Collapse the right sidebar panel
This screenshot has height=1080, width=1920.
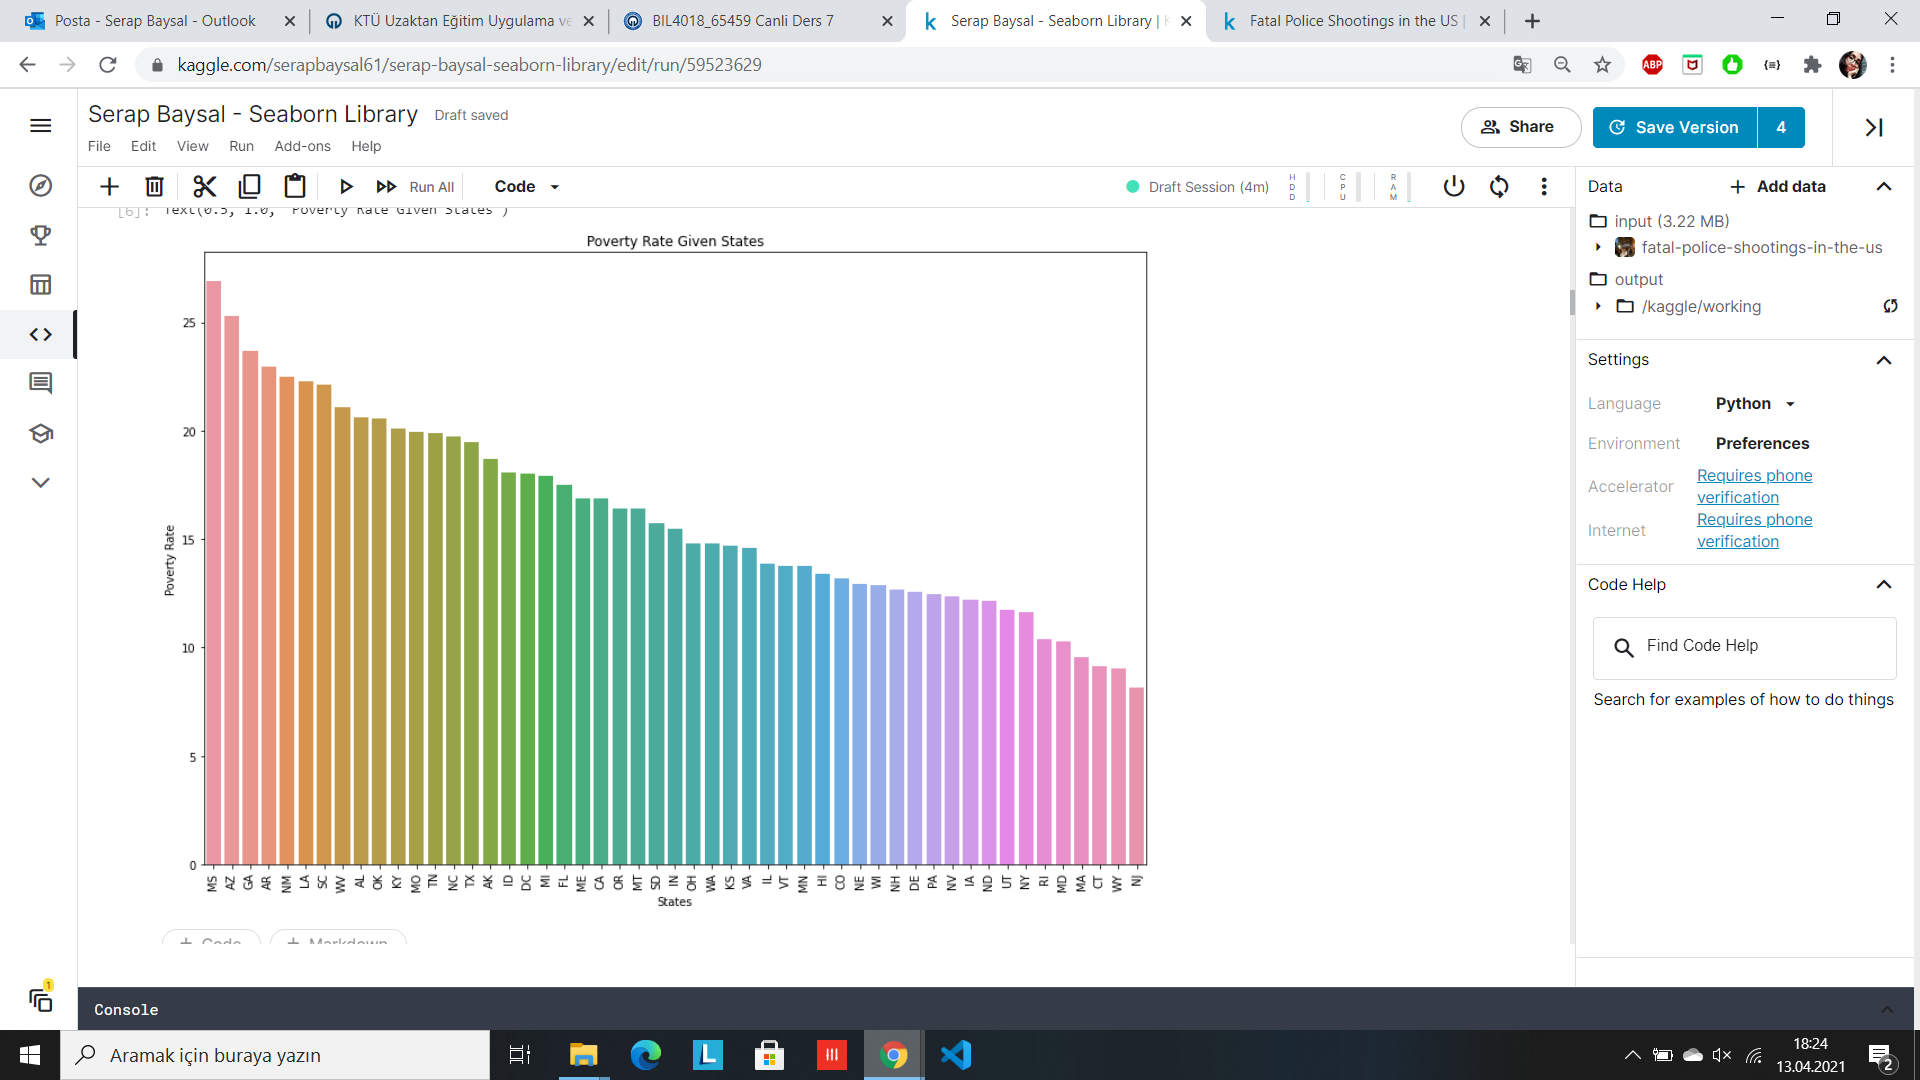(x=1873, y=127)
